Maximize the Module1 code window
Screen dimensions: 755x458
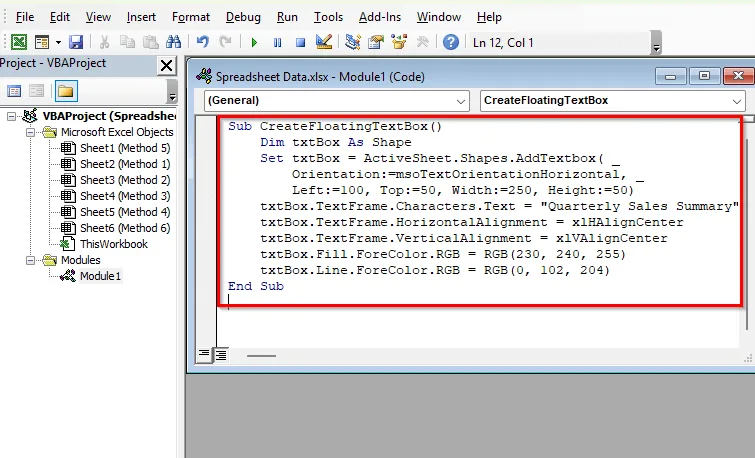pos(704,76)
